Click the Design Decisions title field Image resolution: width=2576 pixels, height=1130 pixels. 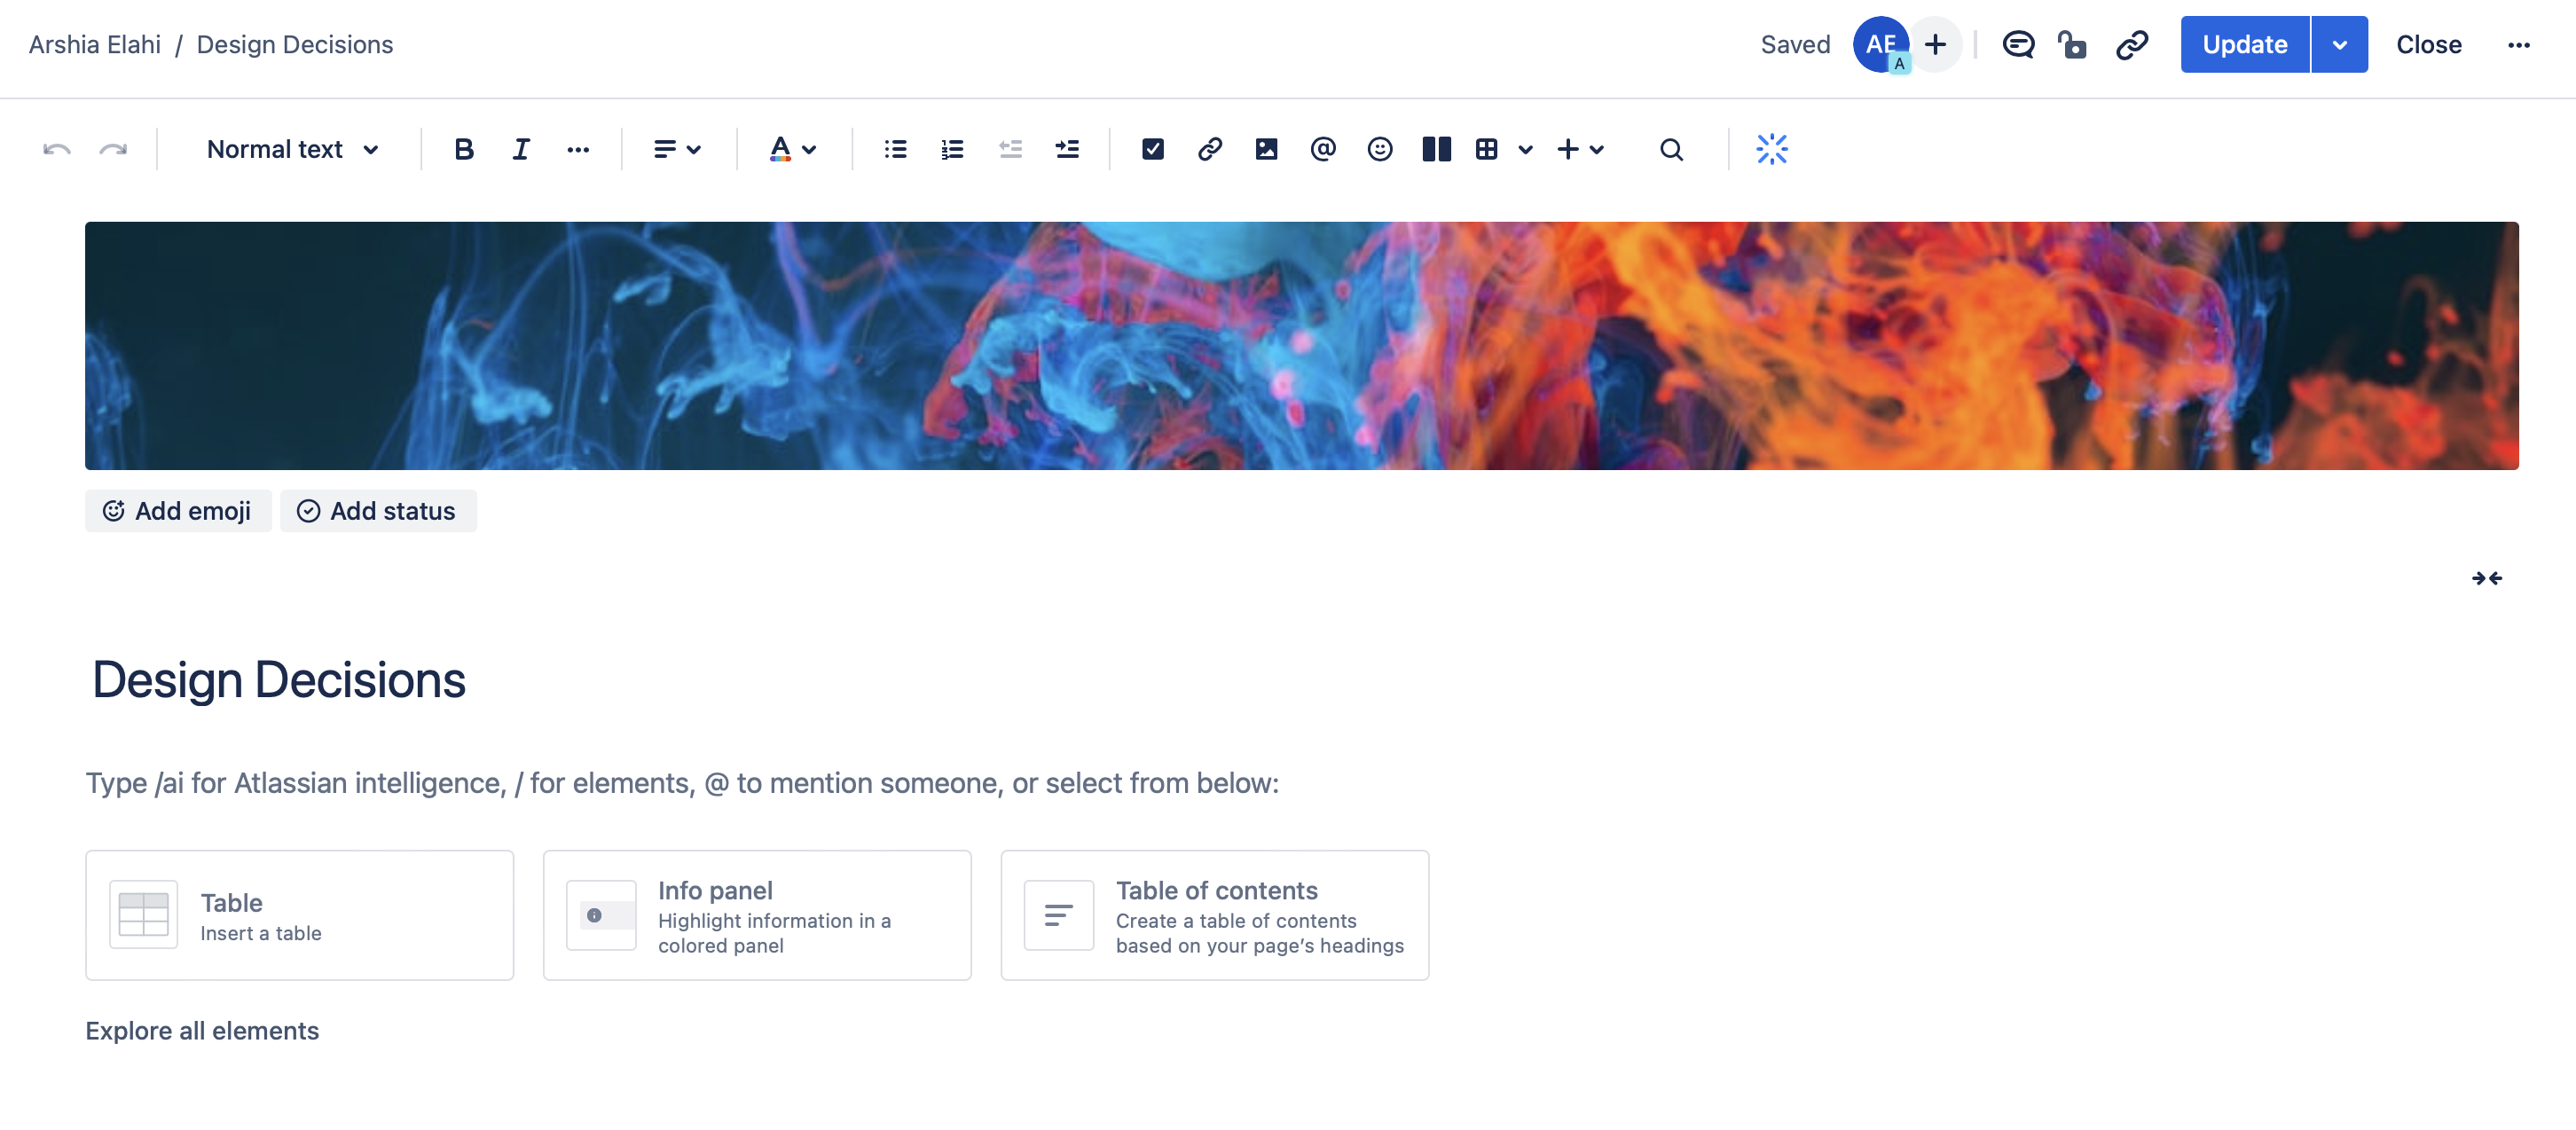coord(279,680)
